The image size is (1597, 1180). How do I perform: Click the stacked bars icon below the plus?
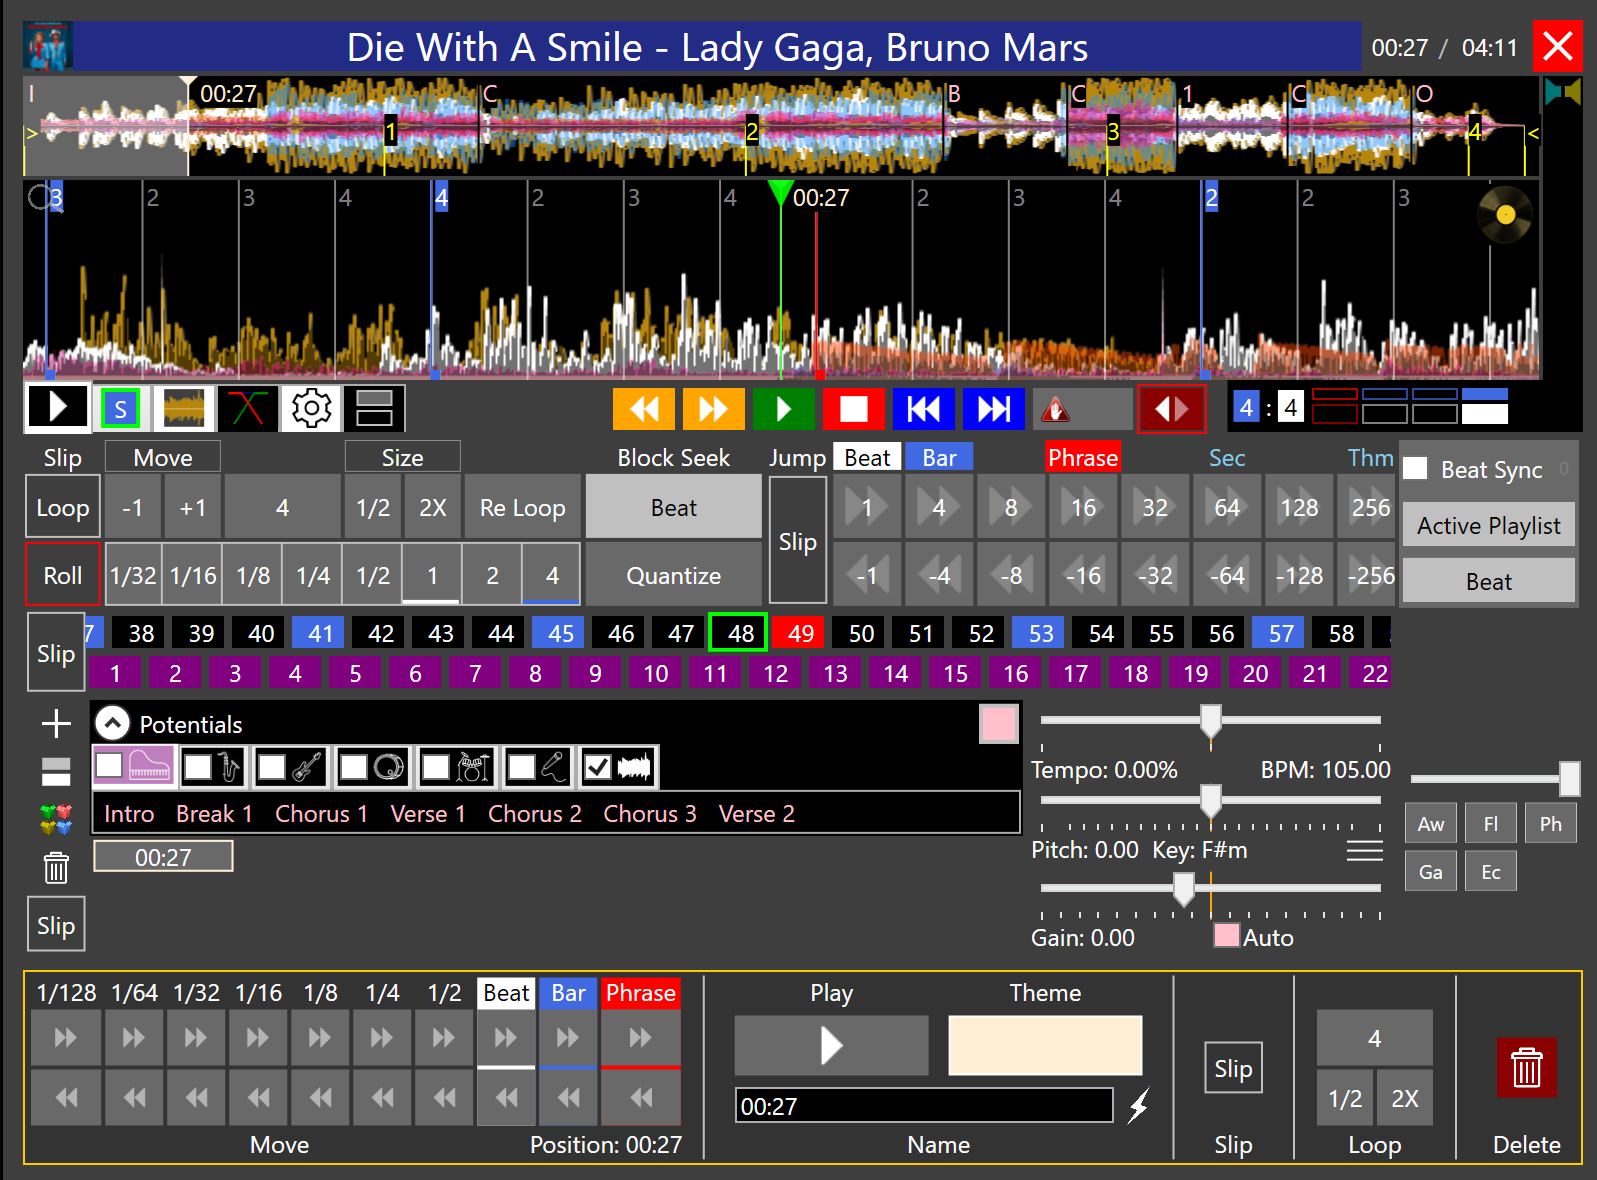click(x=56, y=772)
